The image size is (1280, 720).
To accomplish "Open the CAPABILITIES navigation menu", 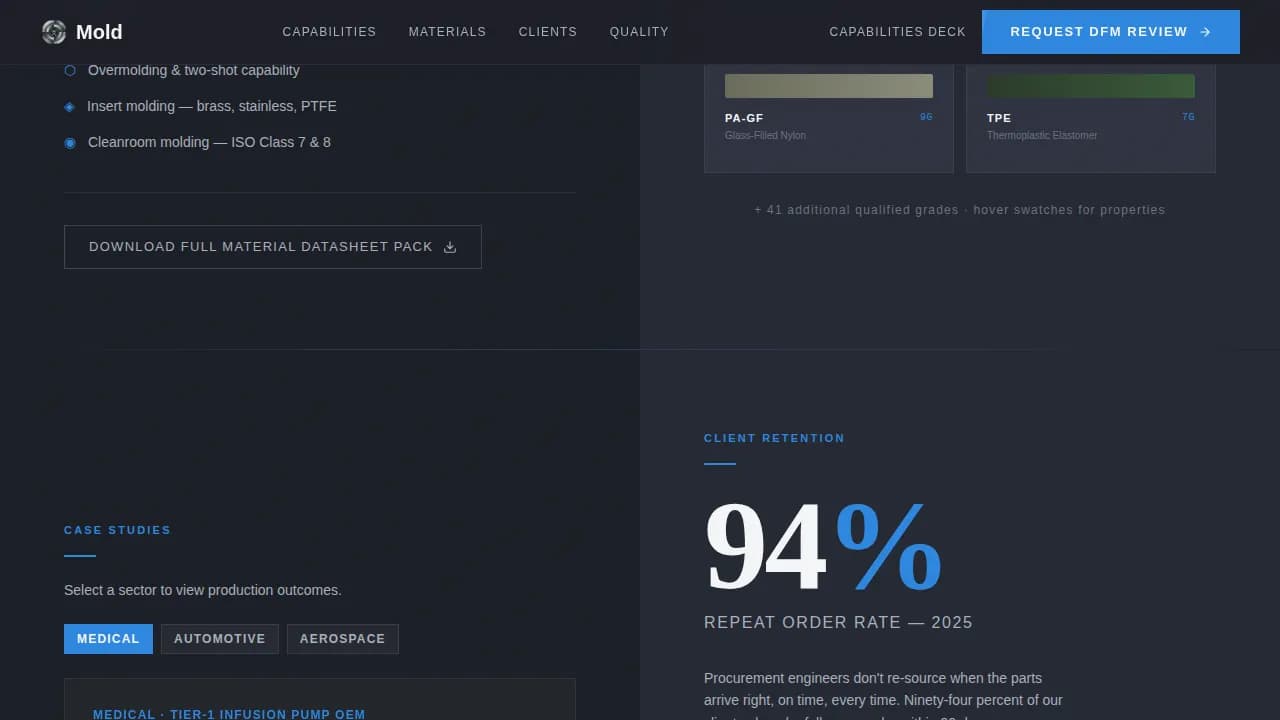I will (x=329, y=31).
